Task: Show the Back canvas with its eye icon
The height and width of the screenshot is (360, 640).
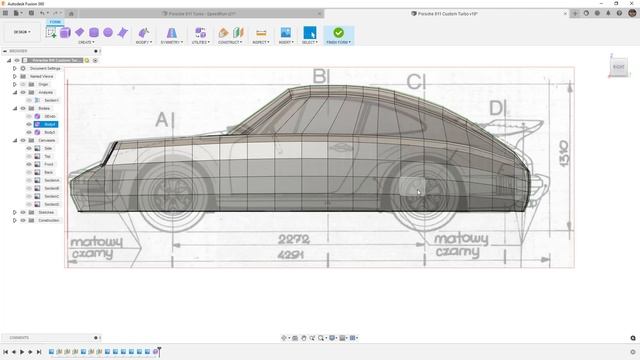Action: pyautogui.click(x=29, y=172)
